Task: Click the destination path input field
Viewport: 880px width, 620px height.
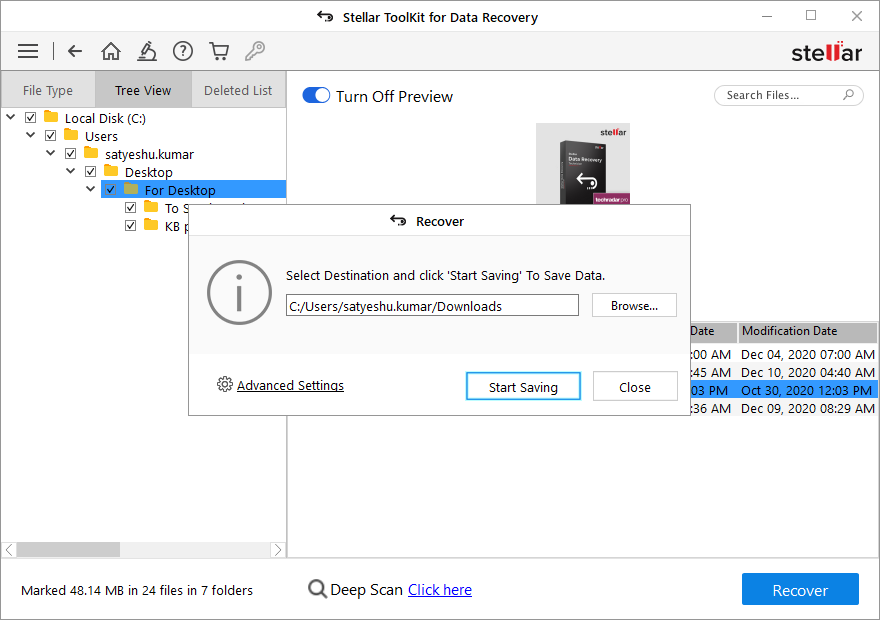Action: 432,306
